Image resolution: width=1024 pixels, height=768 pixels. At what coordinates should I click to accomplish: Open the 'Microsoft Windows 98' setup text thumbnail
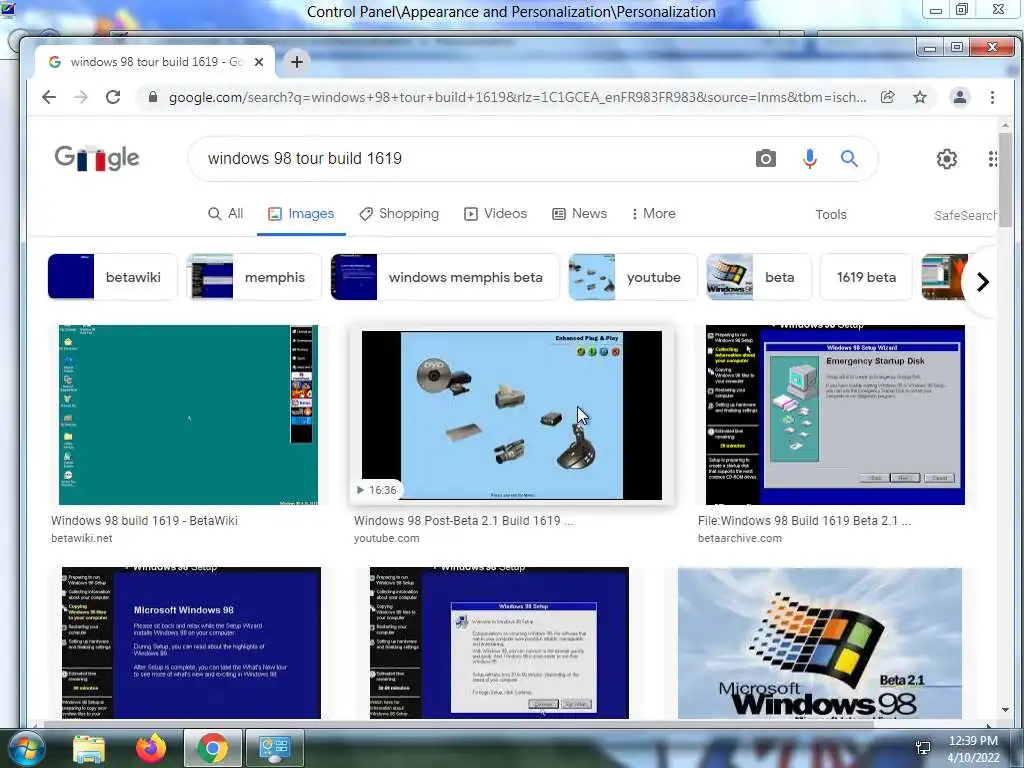[x=191, y=643]
